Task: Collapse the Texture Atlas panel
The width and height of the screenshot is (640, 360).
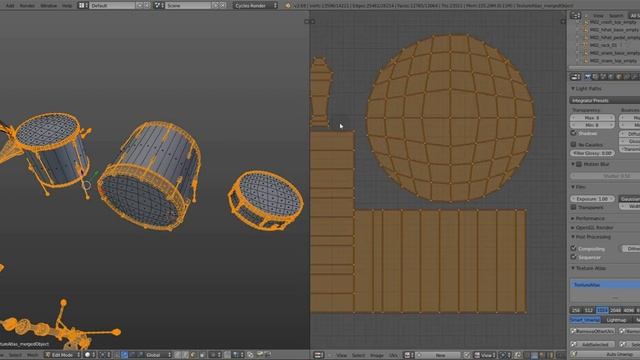Action: tap(573, 268)
